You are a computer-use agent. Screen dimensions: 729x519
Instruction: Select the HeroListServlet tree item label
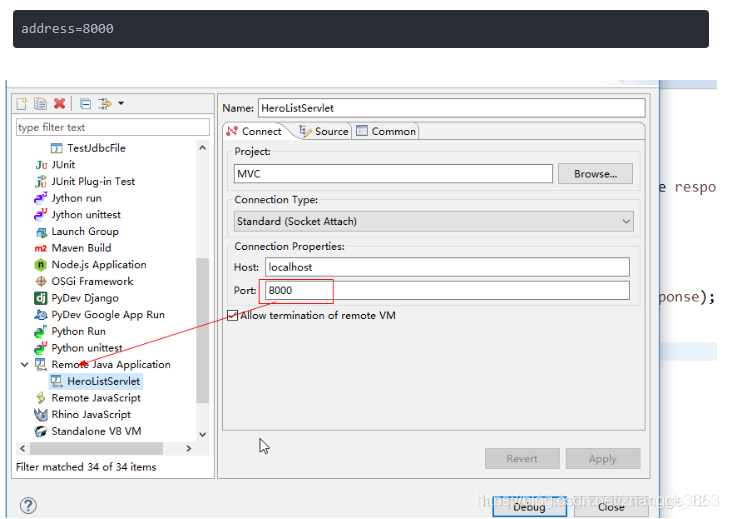coord(103,382)
